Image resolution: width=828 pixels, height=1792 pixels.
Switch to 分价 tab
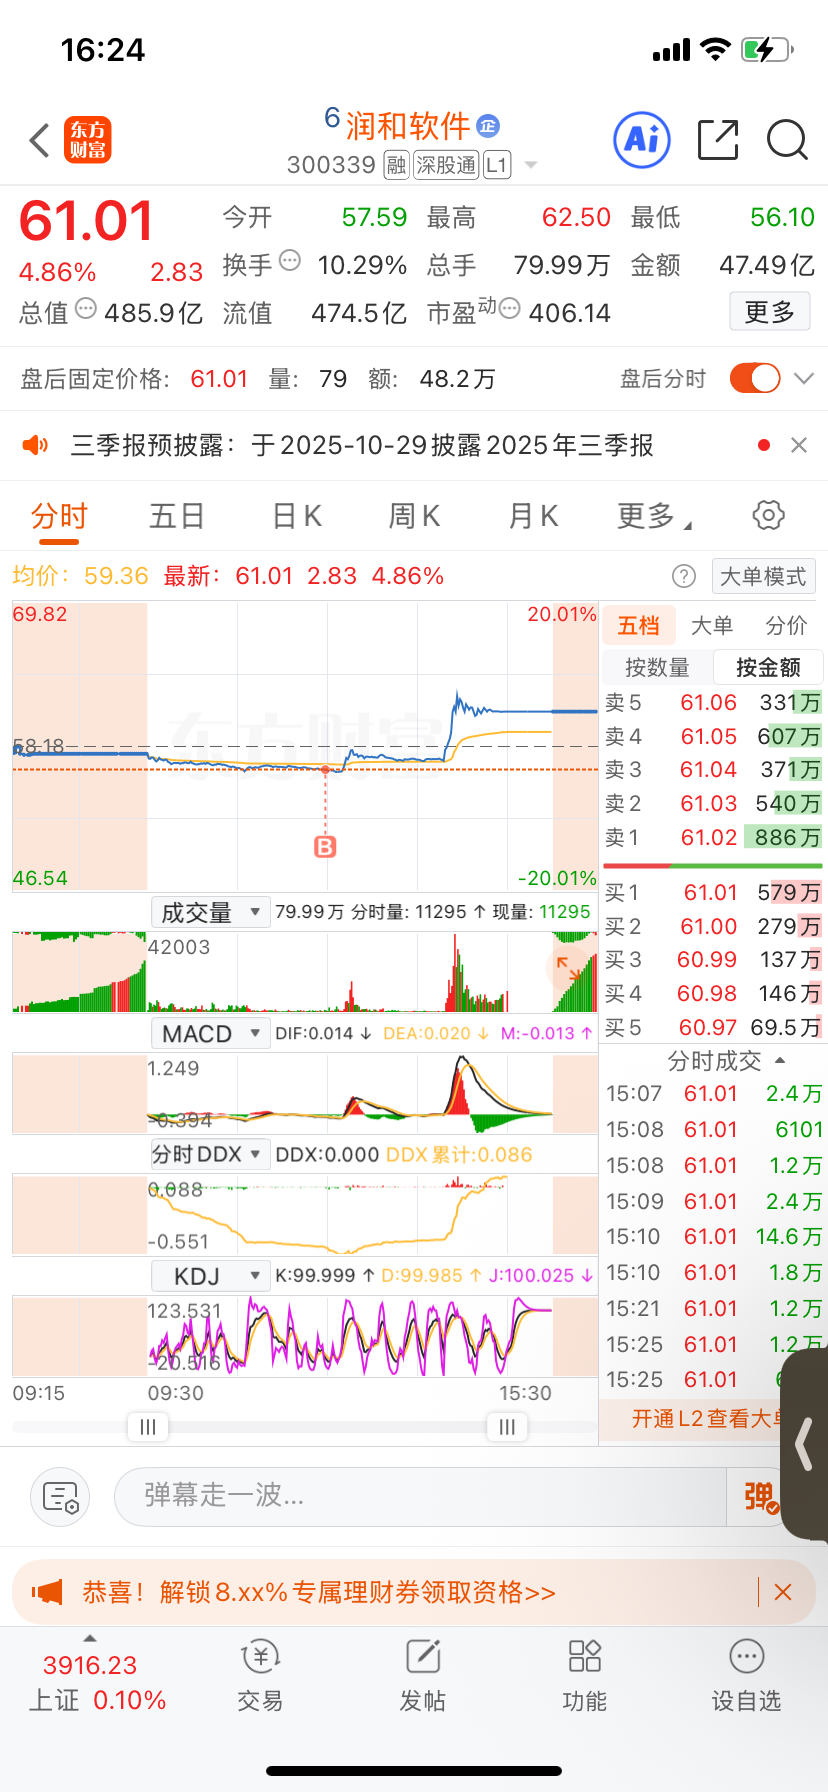point(786,625)
